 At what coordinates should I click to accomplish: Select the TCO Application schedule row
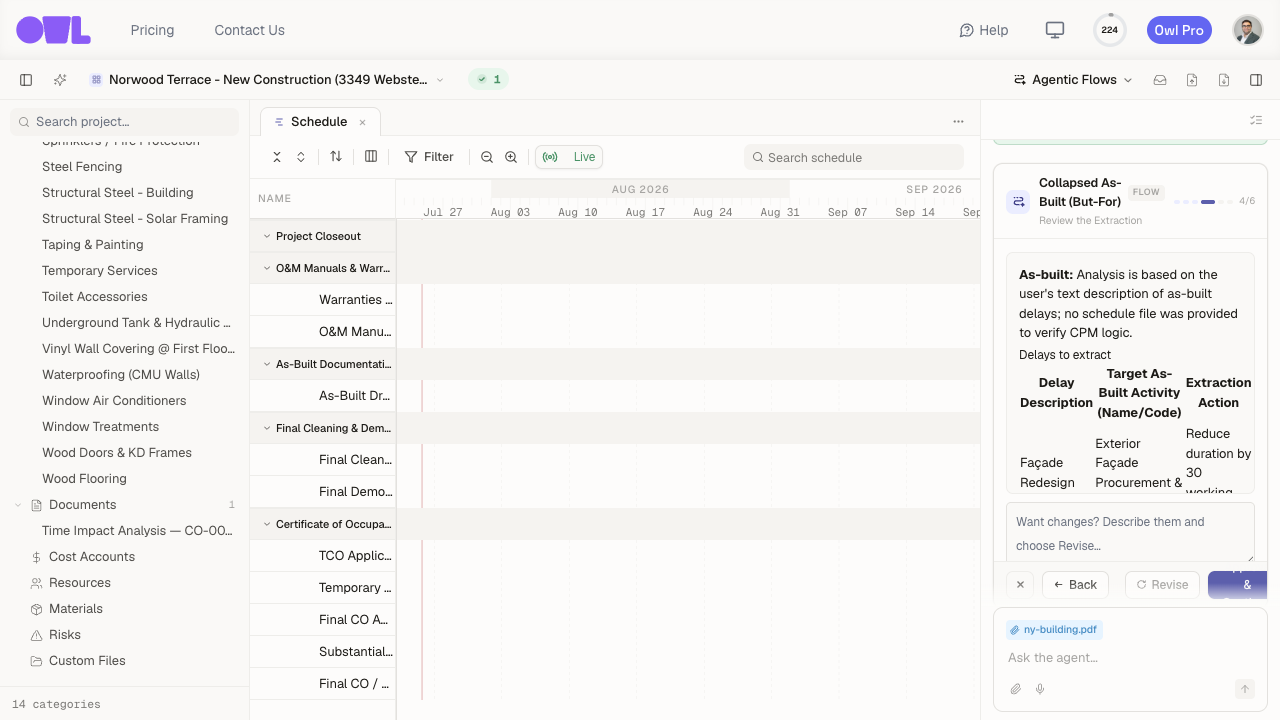point(323,556)
